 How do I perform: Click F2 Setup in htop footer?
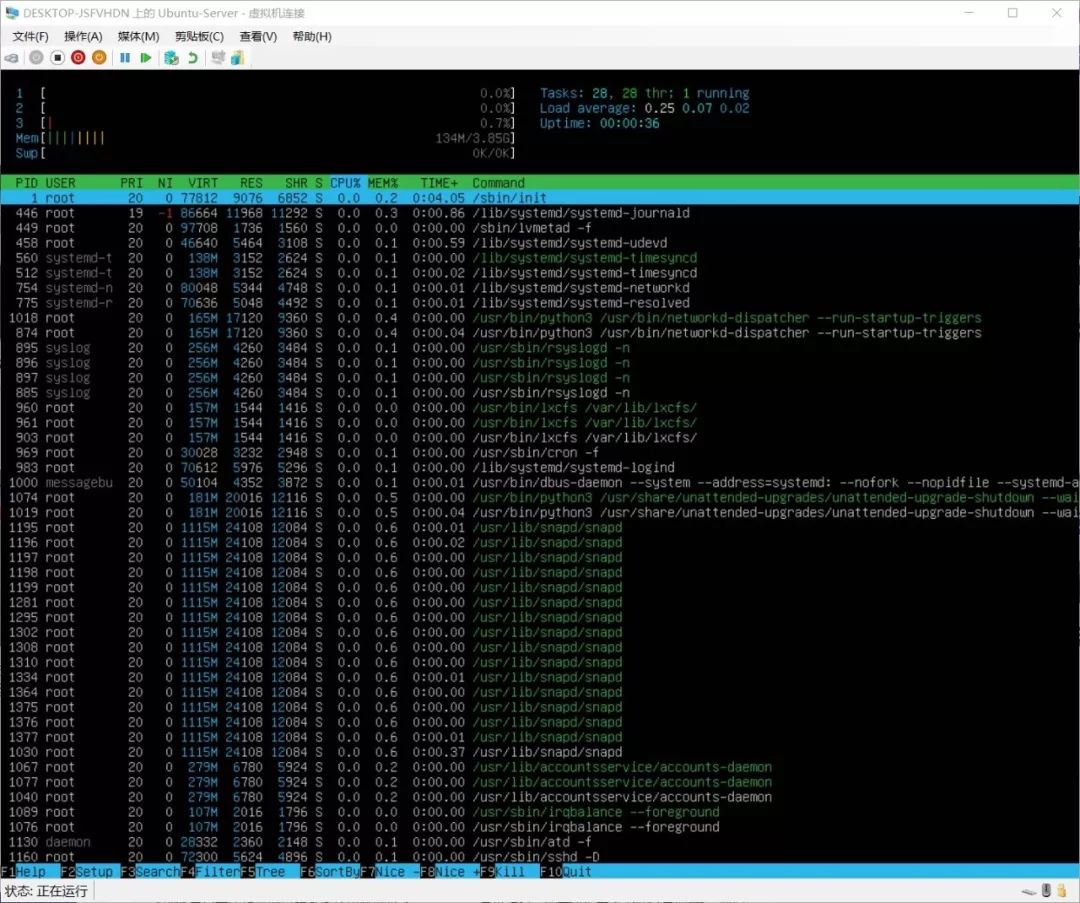(87, 872)
